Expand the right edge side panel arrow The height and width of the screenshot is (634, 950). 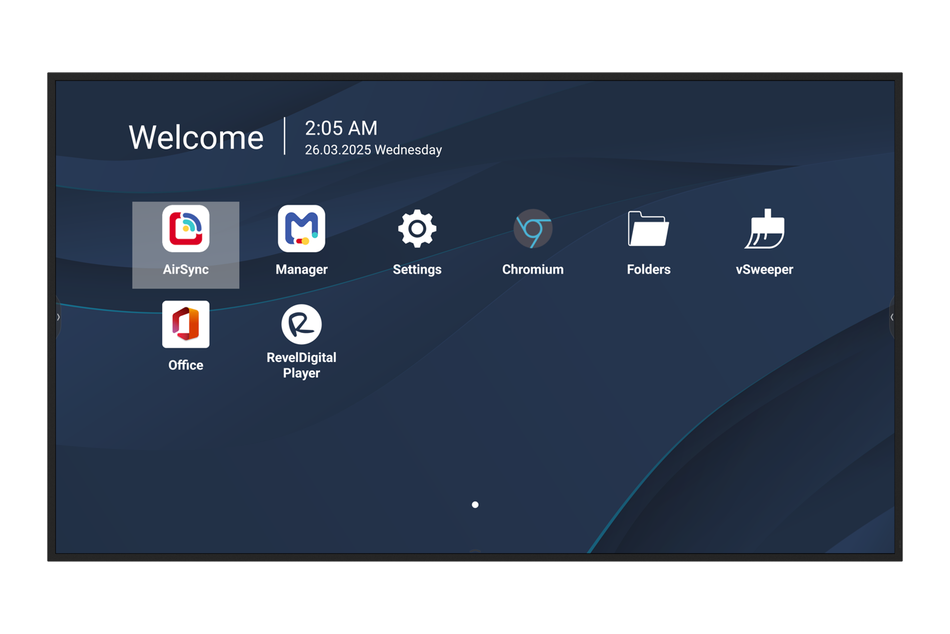tap(892, 317)
